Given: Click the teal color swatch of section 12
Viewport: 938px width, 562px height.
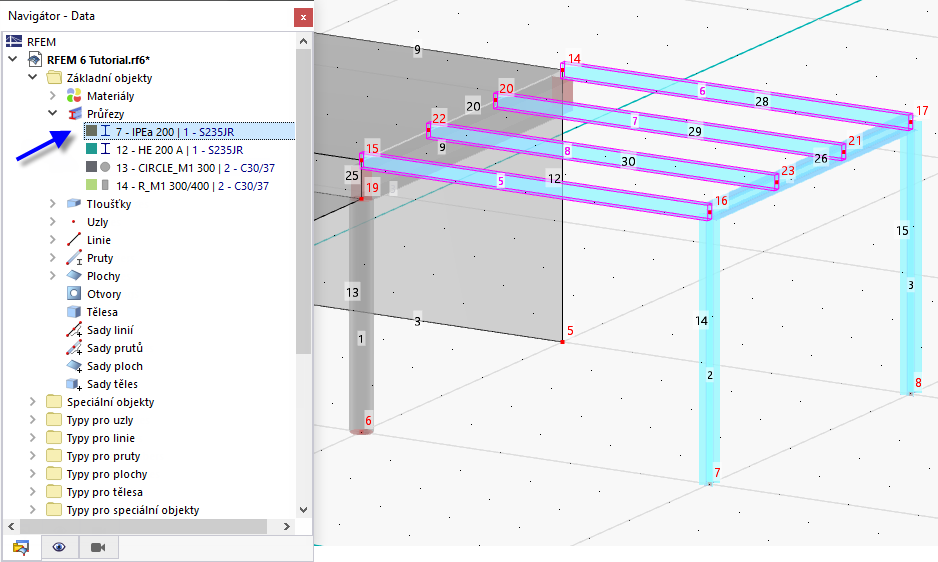Looking at the screenshot, I should click(92, 148).
